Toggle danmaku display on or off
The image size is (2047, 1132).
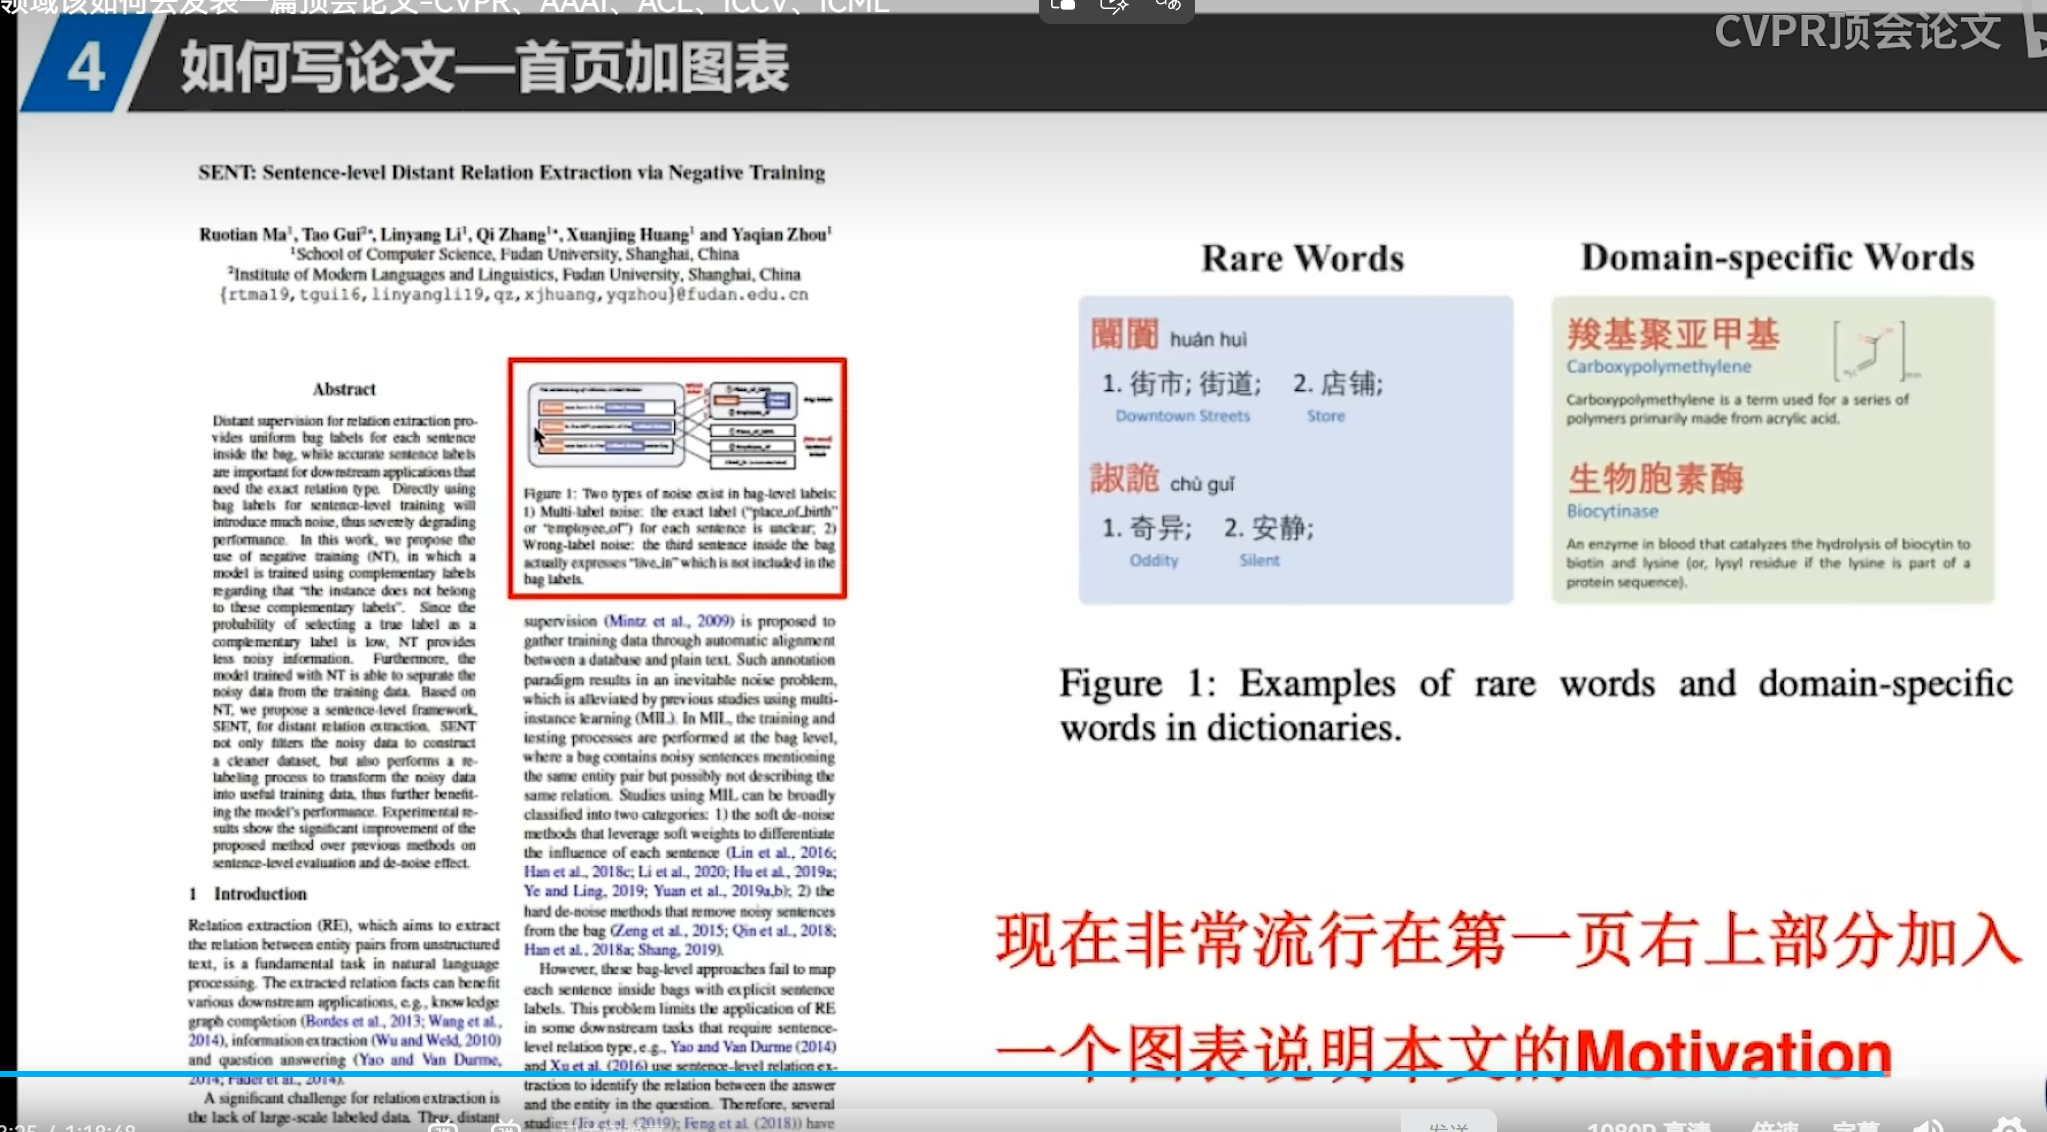click(x=444, y=1128)
